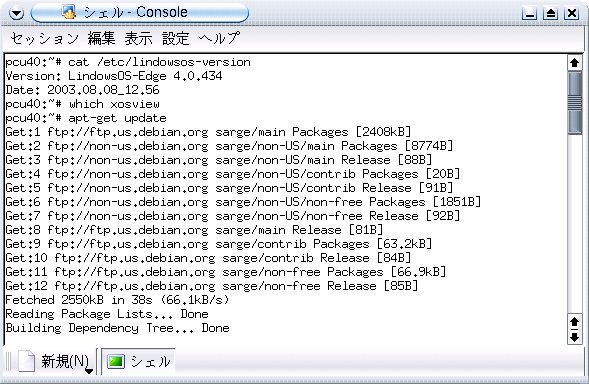Click the 'Get:2' non-US/main Packages line
Viewport: 589px width, 384px height.
coord(230,146)
